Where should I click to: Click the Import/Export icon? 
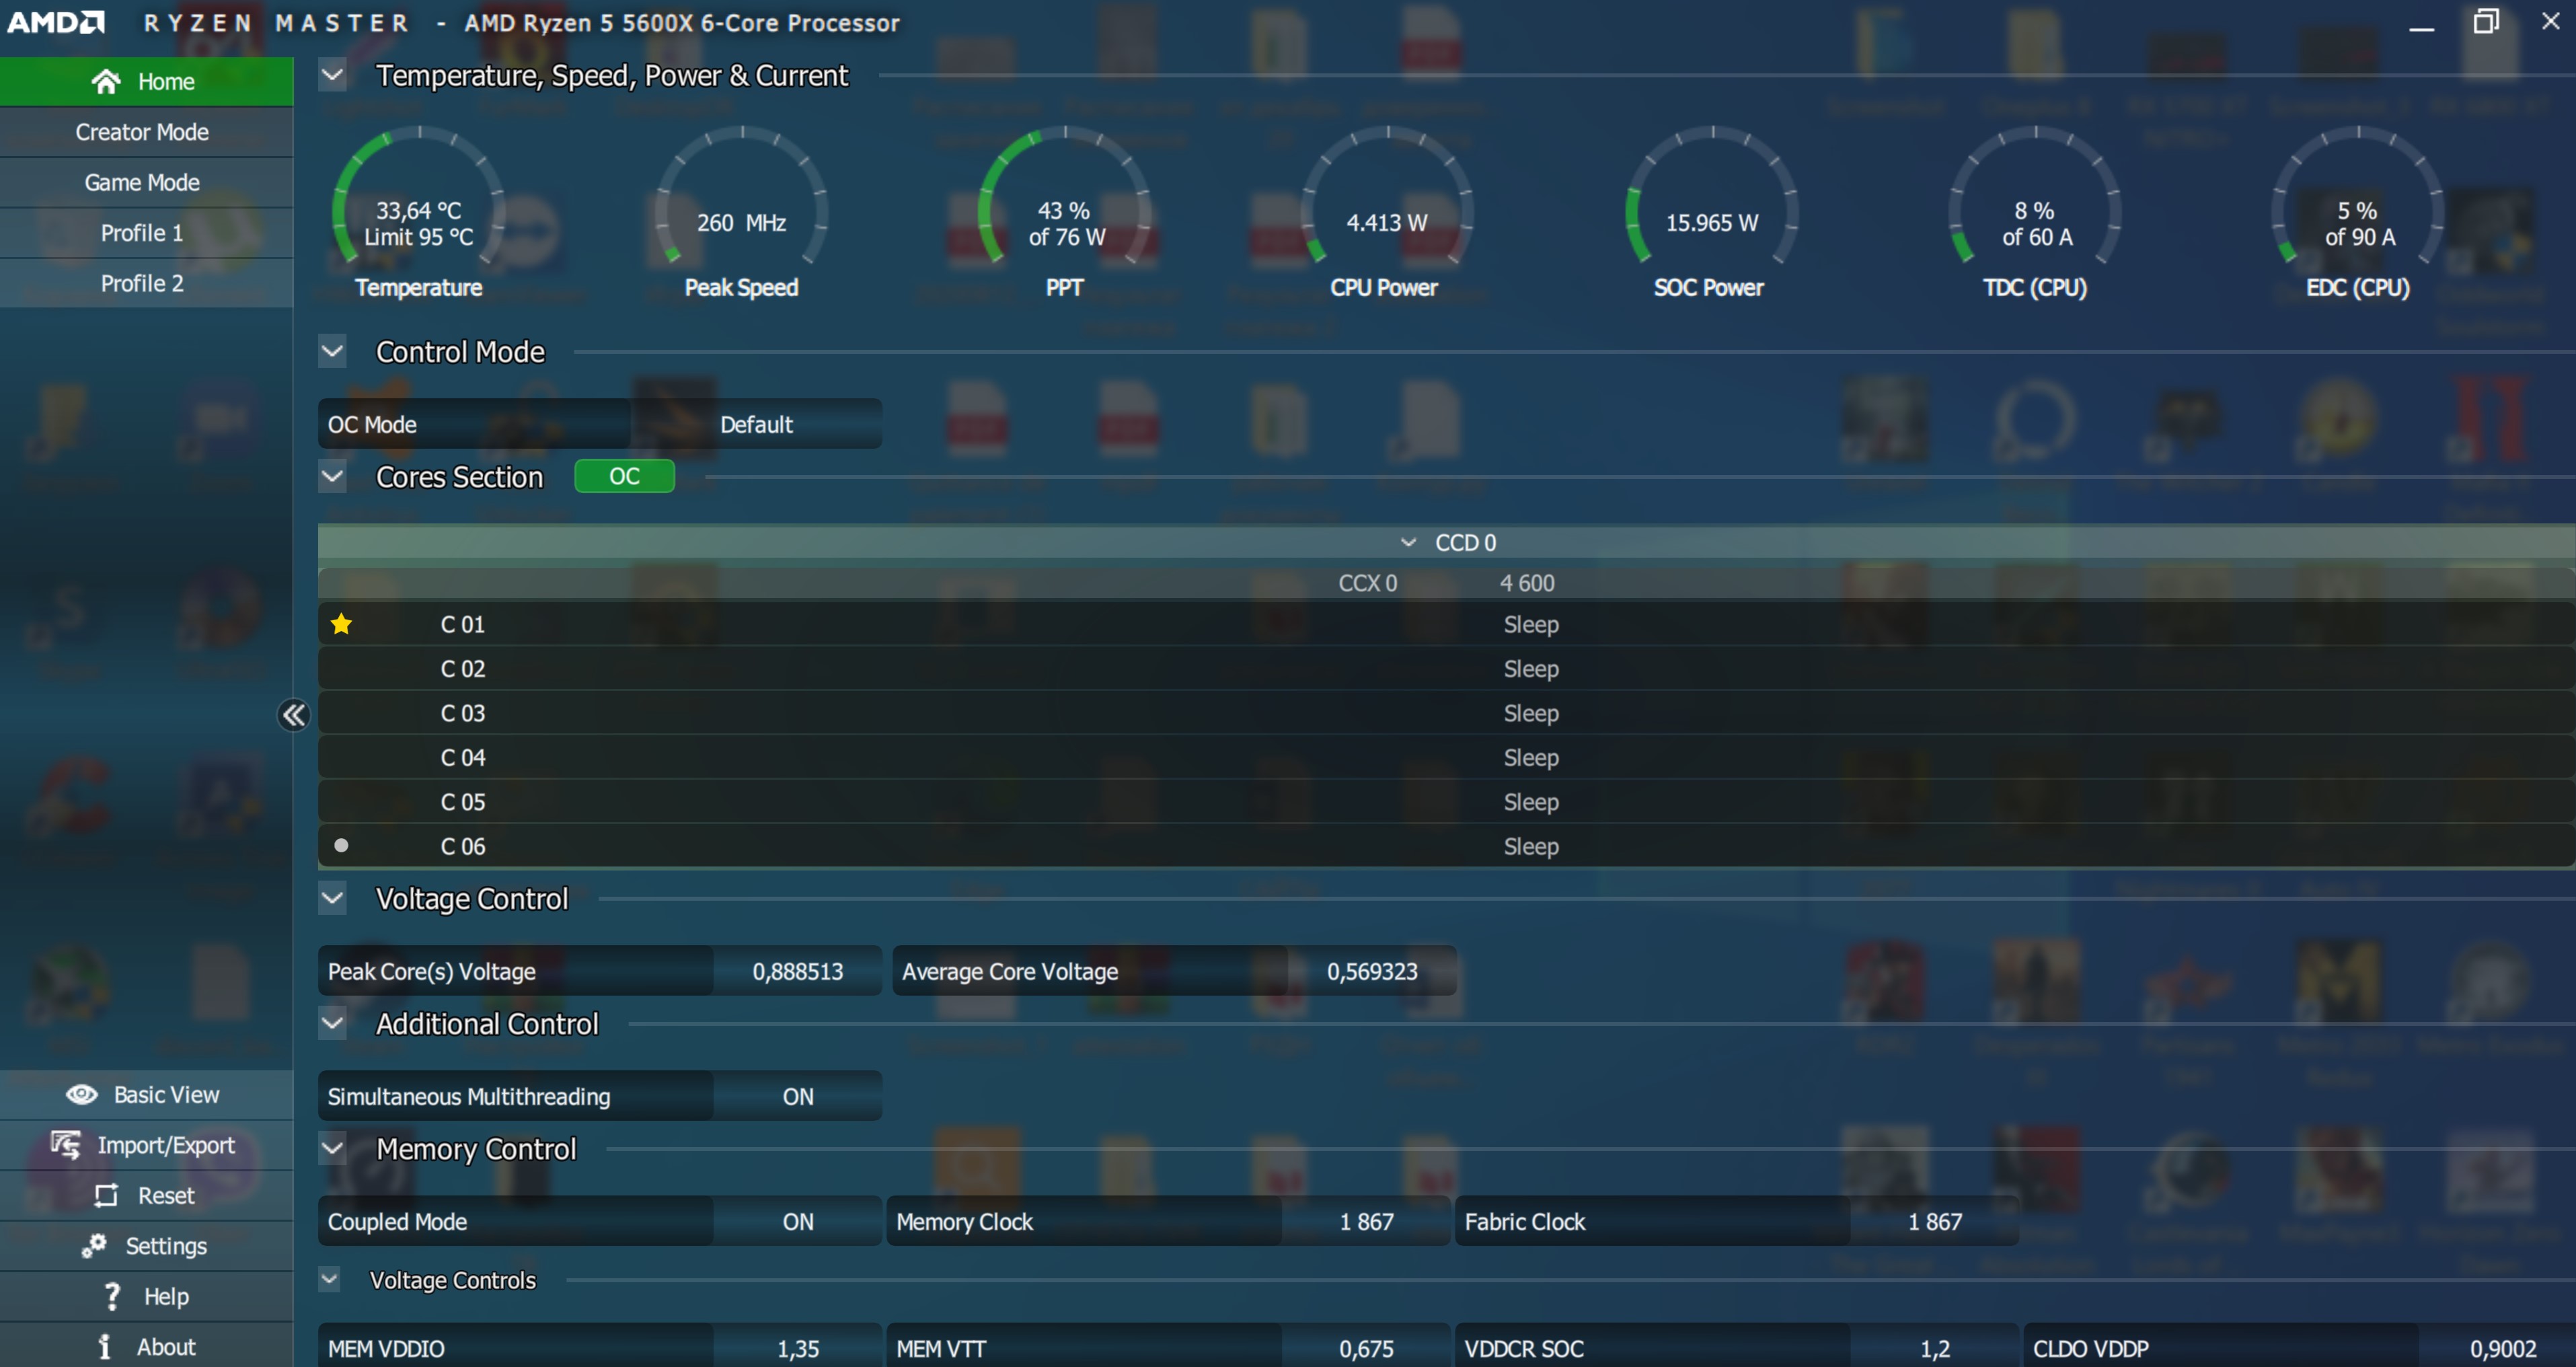click(66, 1144)
